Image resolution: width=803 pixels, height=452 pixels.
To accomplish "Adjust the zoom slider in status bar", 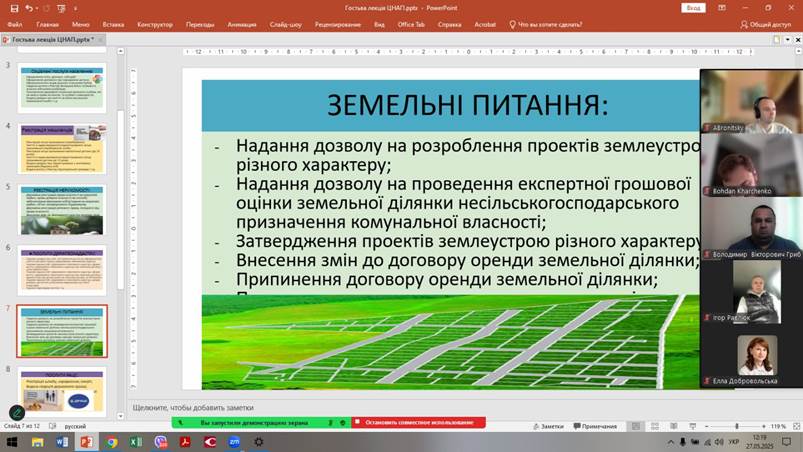I will coord(737,426).
